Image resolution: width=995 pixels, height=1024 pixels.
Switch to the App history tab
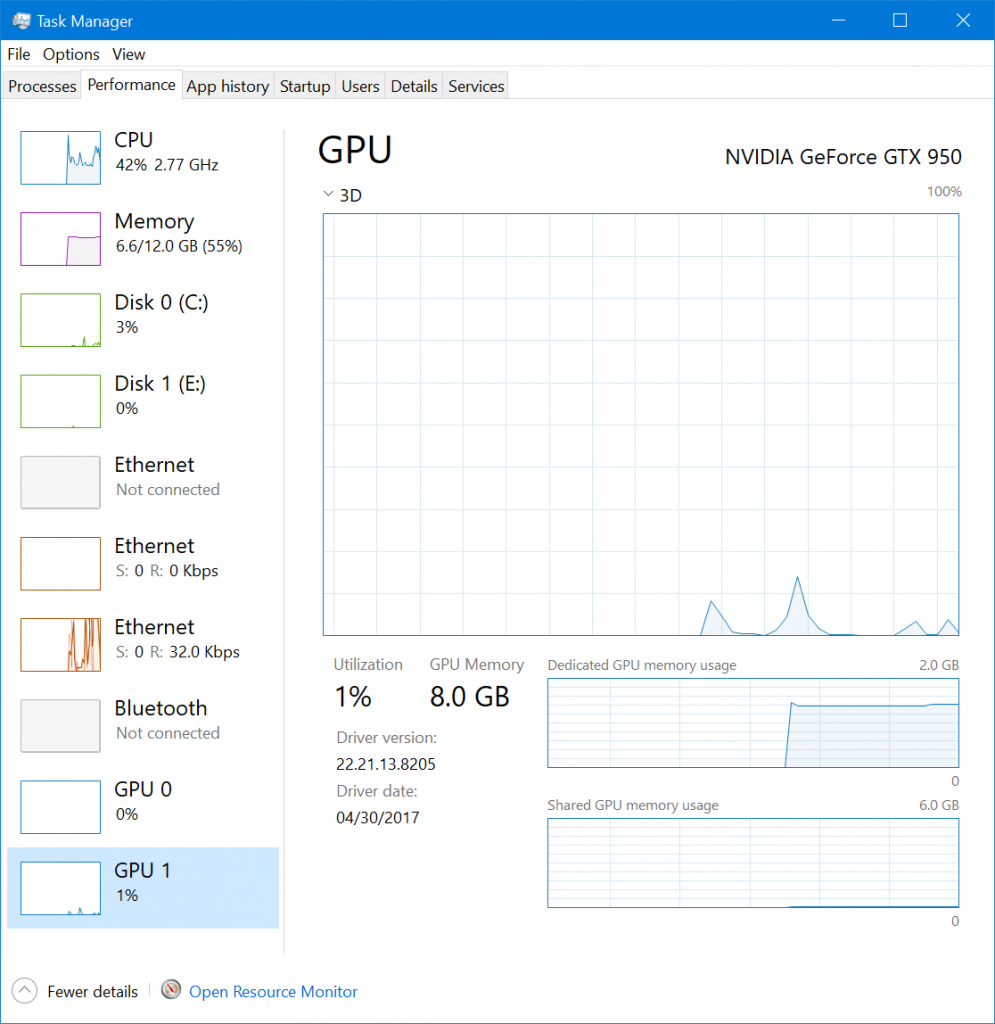(227, 86)
